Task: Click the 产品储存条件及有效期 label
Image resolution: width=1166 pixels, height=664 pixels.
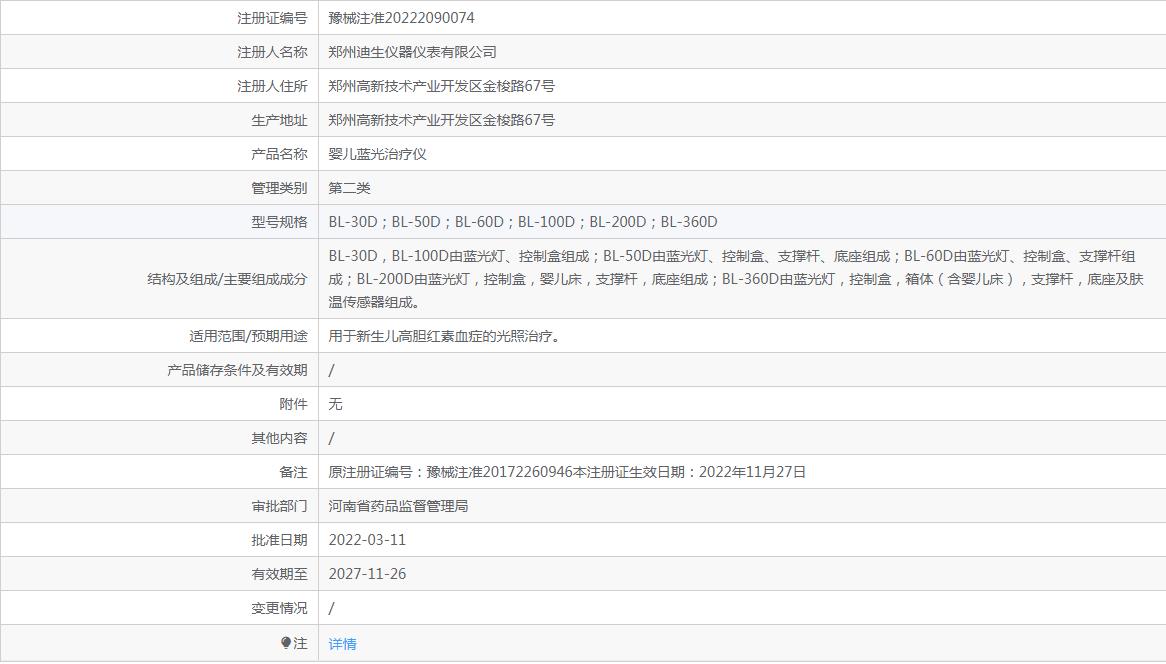Action: pyautogui.click(x=237, y=370)
